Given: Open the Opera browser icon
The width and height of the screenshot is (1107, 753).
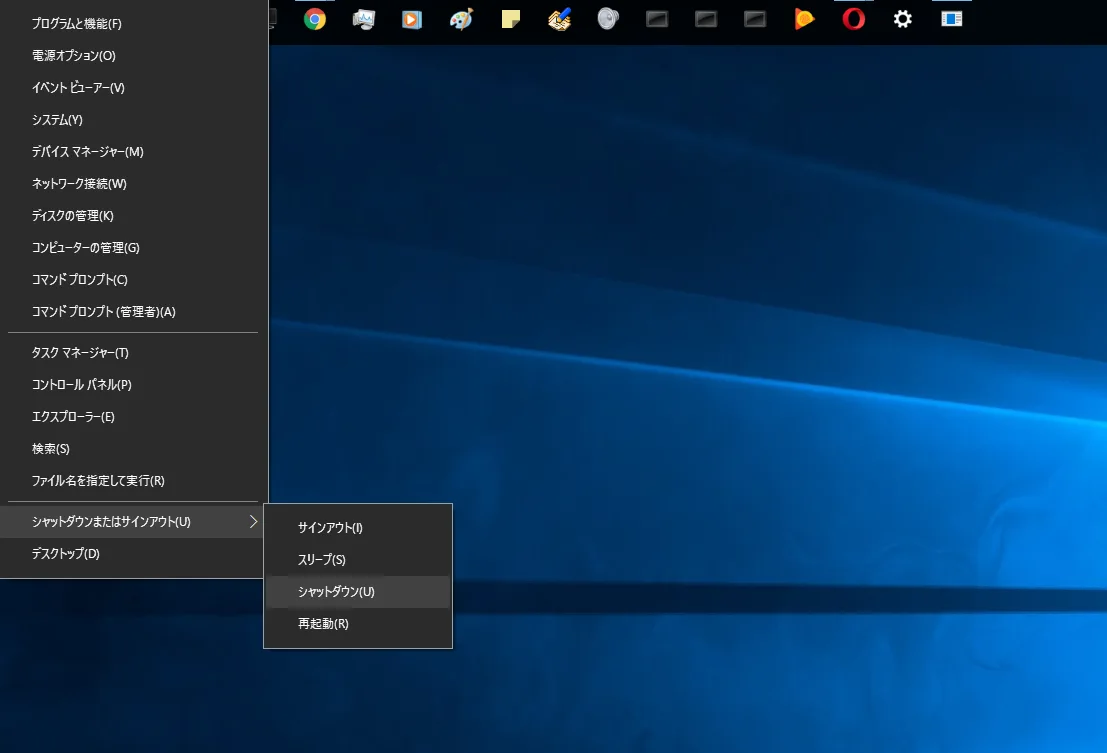Looking at the screenshot, I should click(x=852, y=20).
